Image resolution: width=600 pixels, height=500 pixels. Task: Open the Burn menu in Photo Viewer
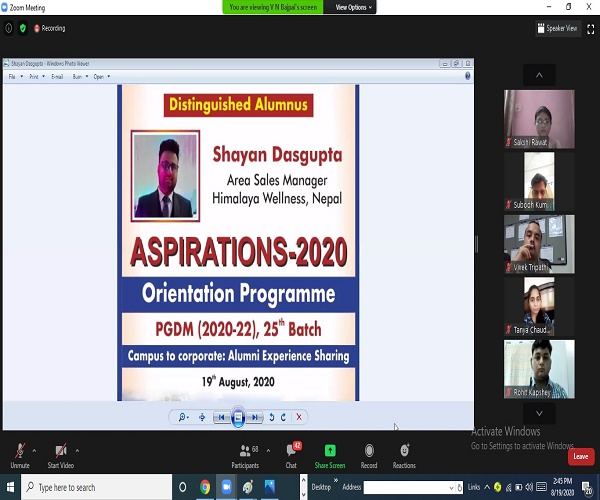click(x=80, y=77)
